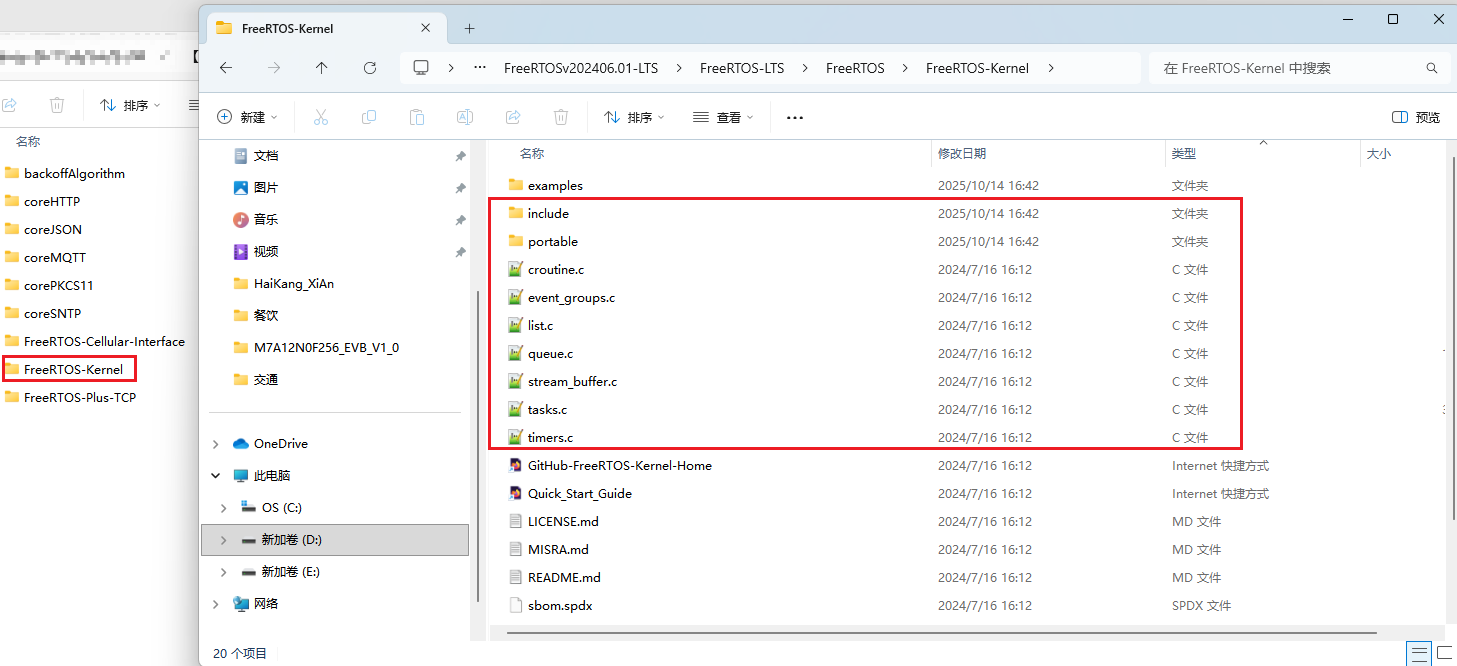Viewport: 1457px width, 666px height.
Task: Show hidden path segments via ellipsis breadcrumb
Action: click(480, 68)
